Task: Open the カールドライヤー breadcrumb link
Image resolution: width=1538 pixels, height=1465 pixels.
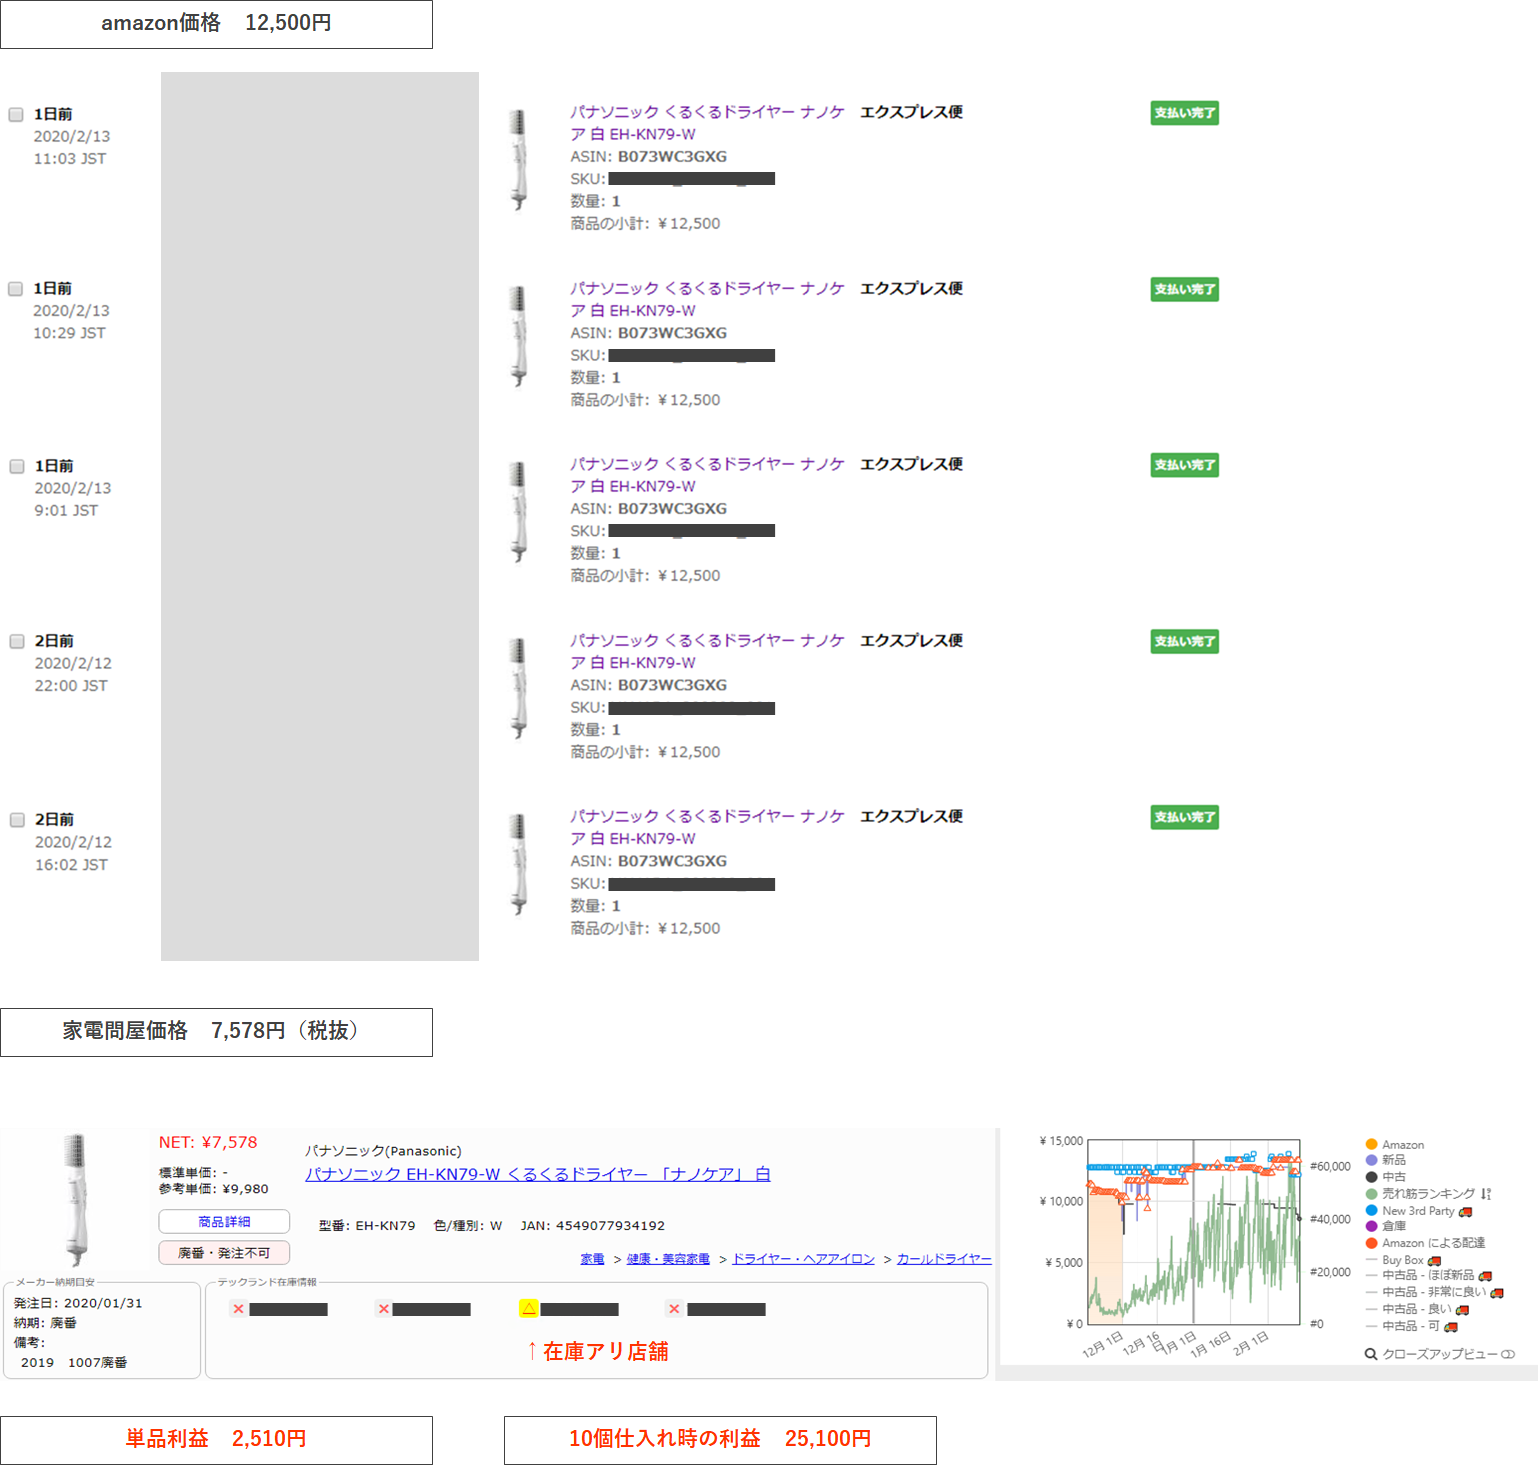Action: 944,1259
